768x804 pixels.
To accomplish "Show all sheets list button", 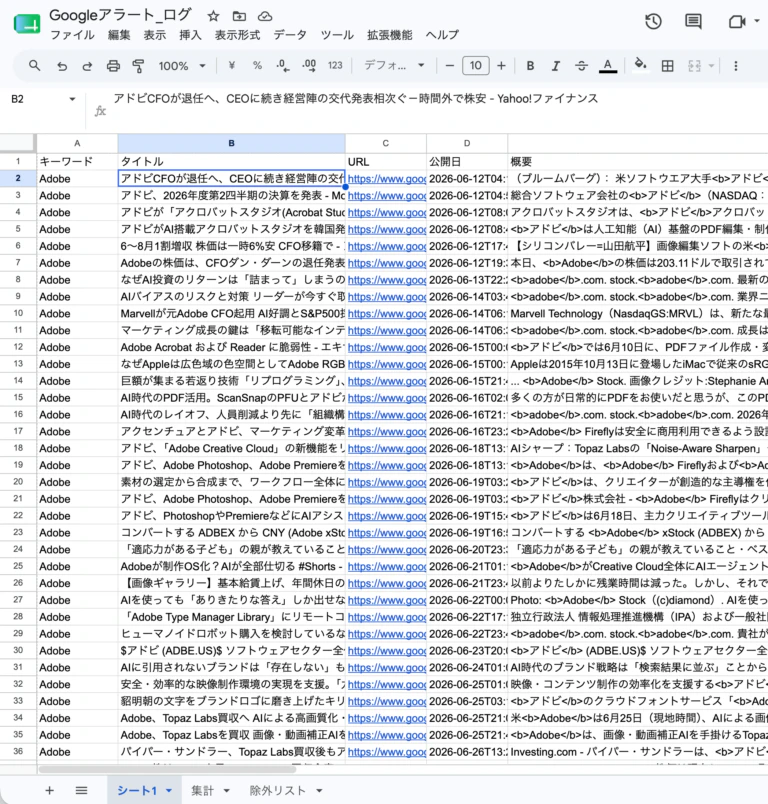I will [x=81, y=791].
